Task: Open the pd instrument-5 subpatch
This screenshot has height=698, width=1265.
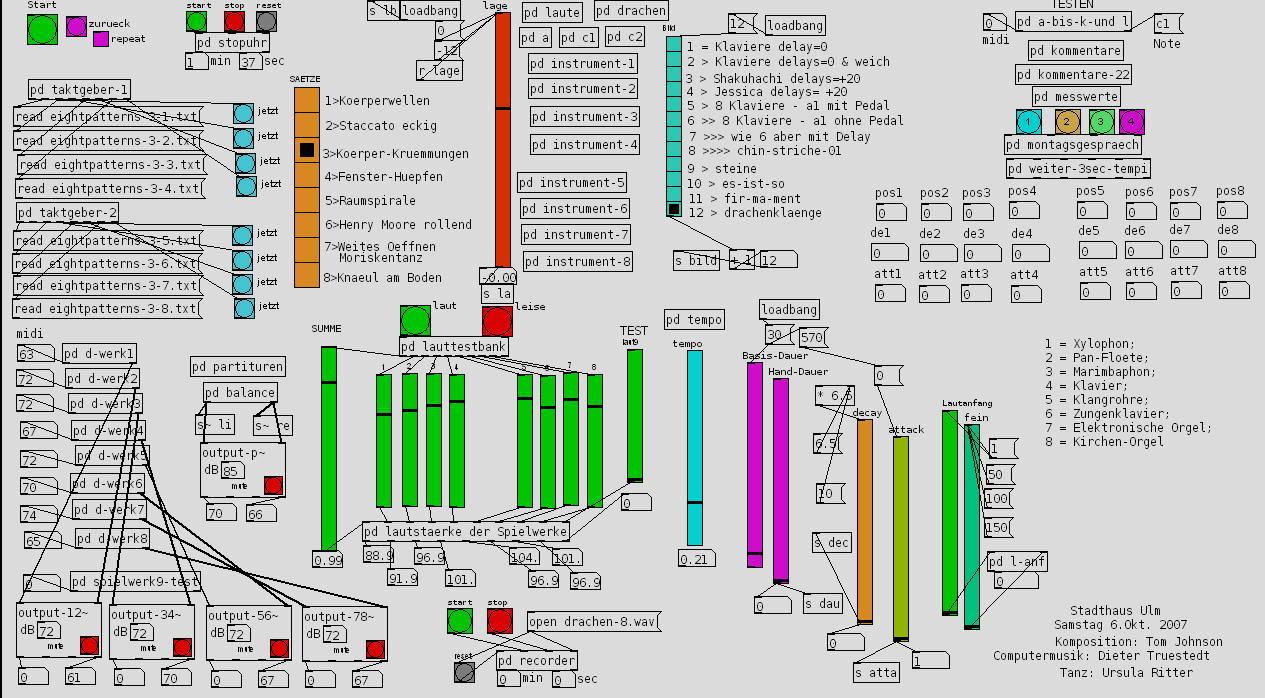Action: pos(572,183)
